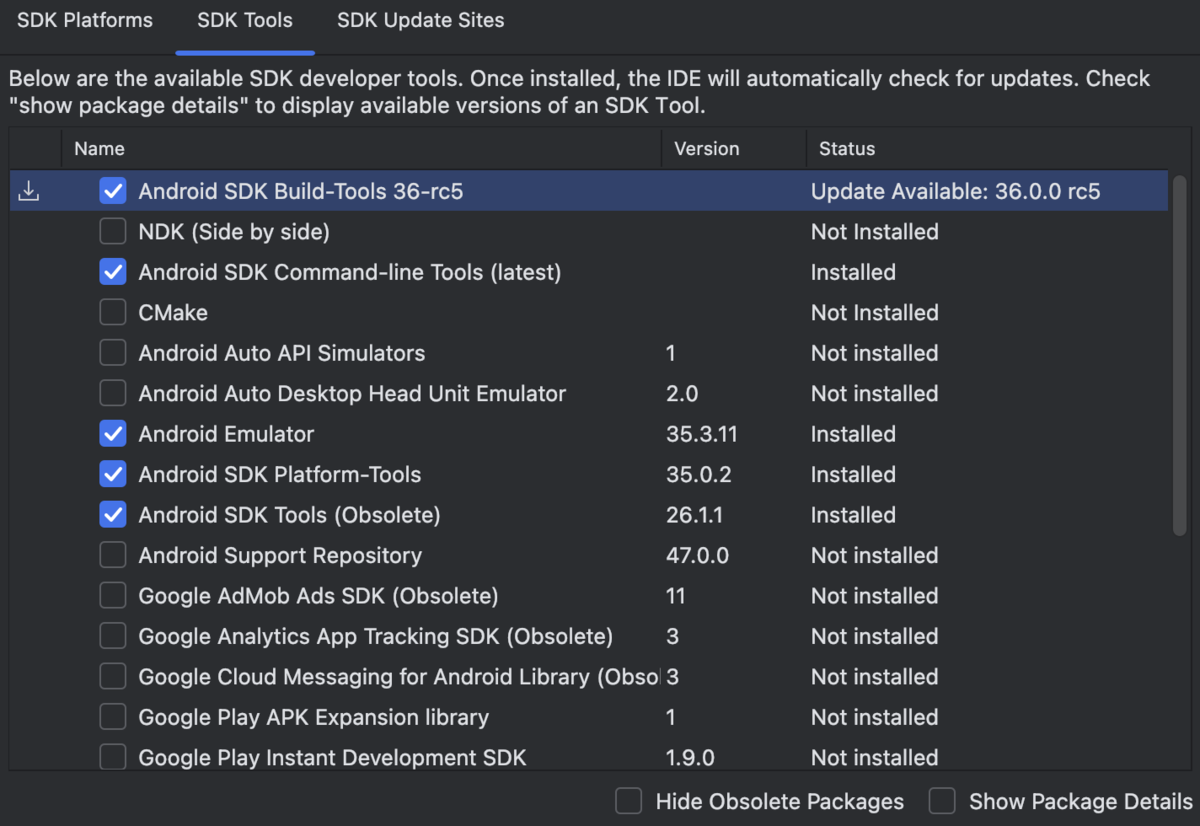Uncheck Android SDK Platform-Tools
Viewport: 1200px width, 826px height.
(x=113, y=475)
